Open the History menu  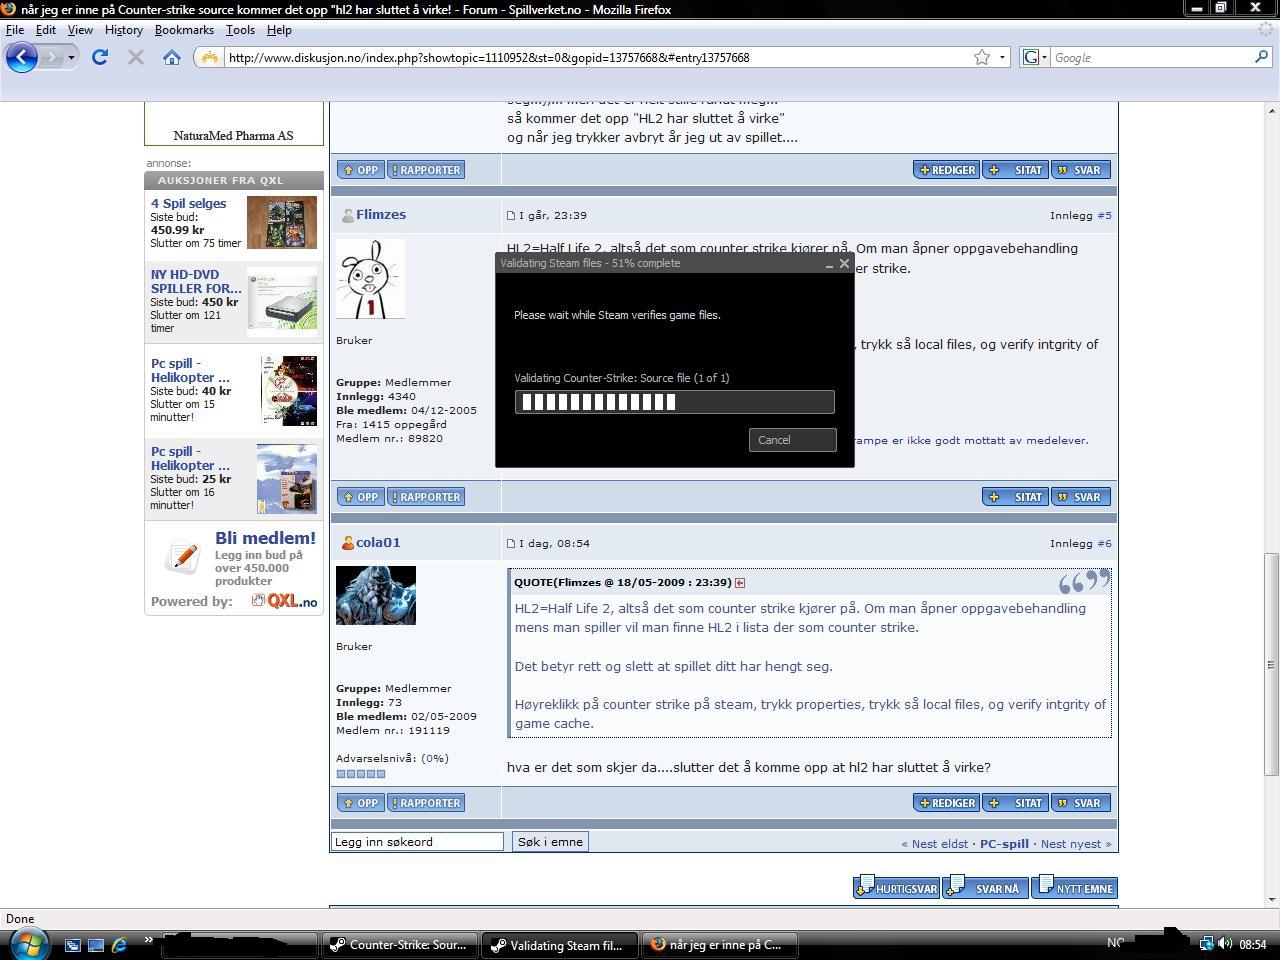click(x=124, y=30)
